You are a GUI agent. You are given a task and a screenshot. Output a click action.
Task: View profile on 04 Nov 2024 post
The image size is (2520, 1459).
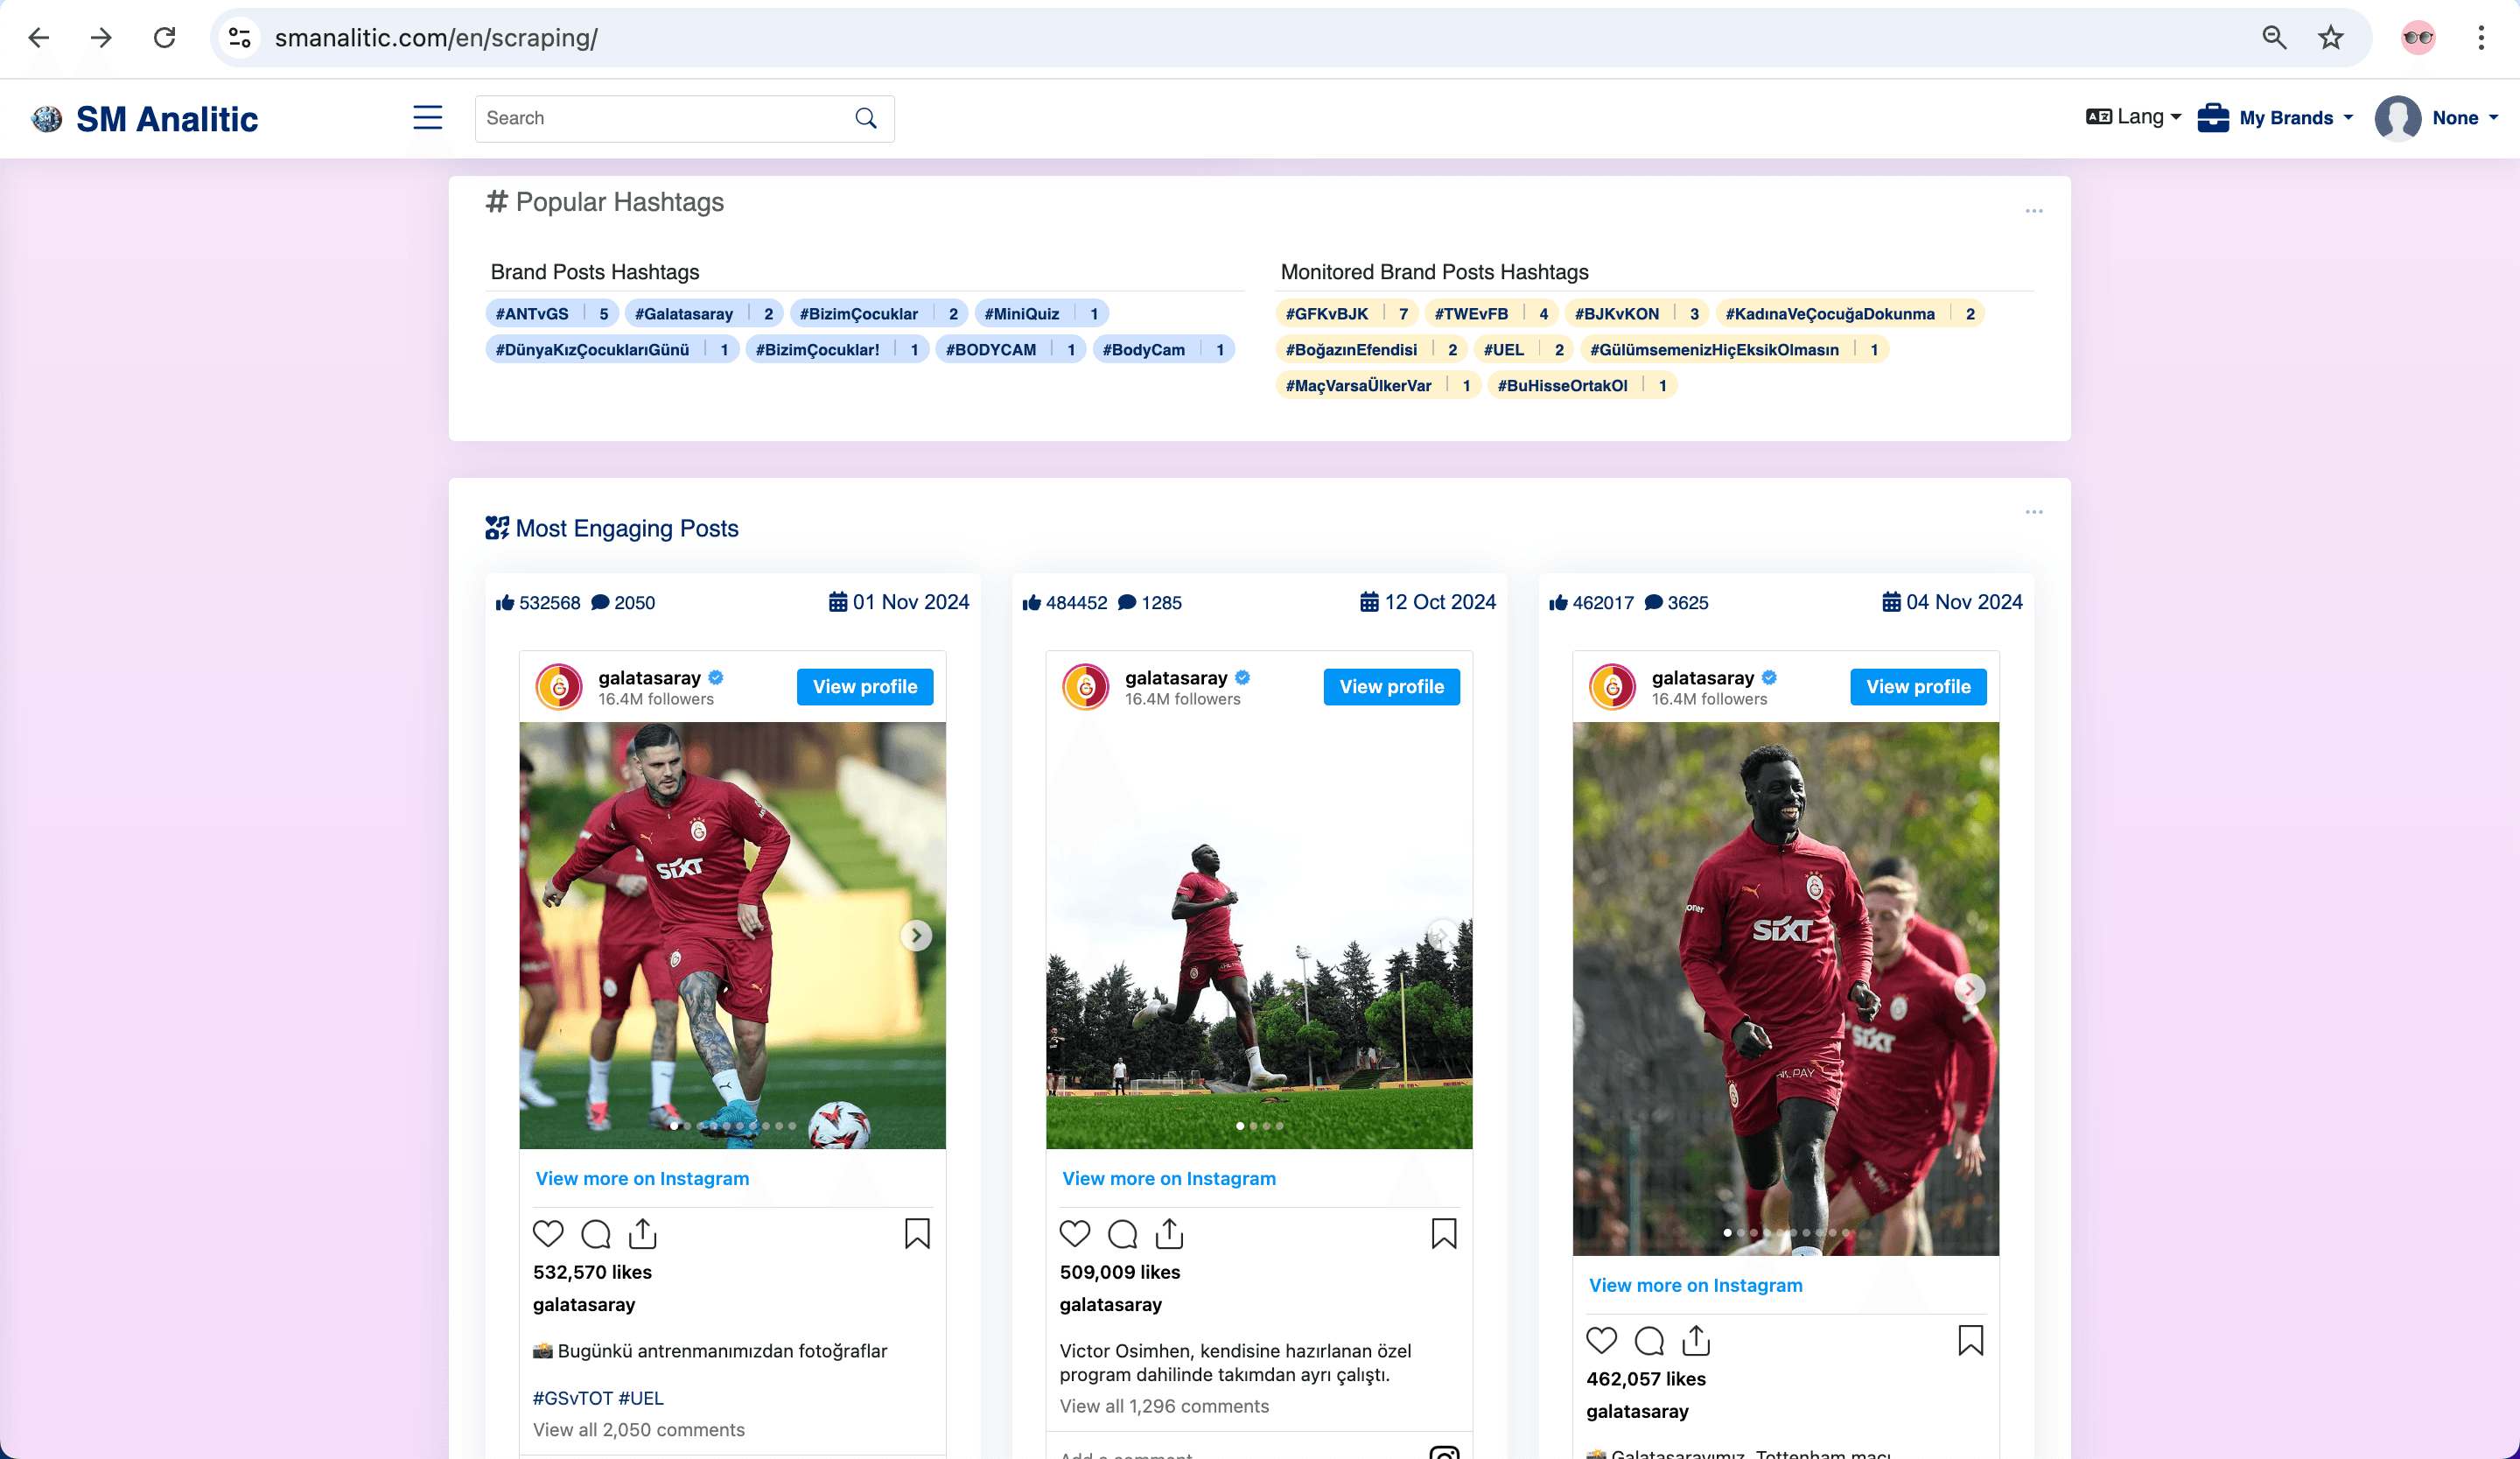pos(1919,687)
